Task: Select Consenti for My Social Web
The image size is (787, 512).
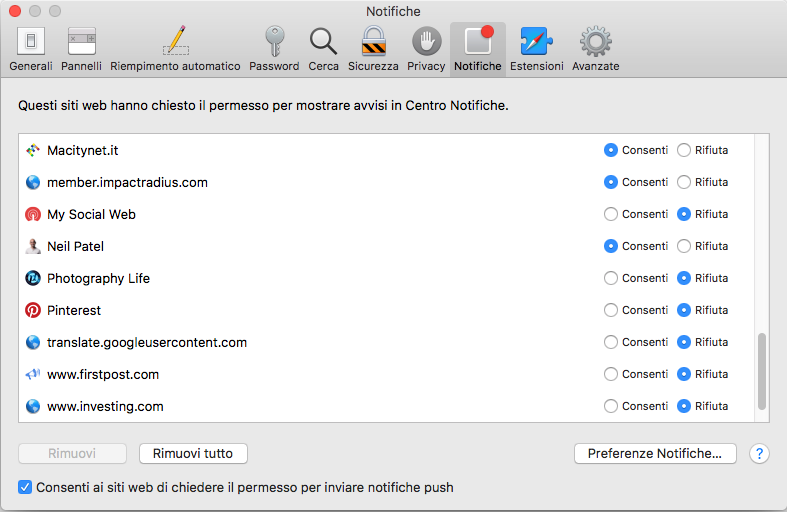Action: 611,214
